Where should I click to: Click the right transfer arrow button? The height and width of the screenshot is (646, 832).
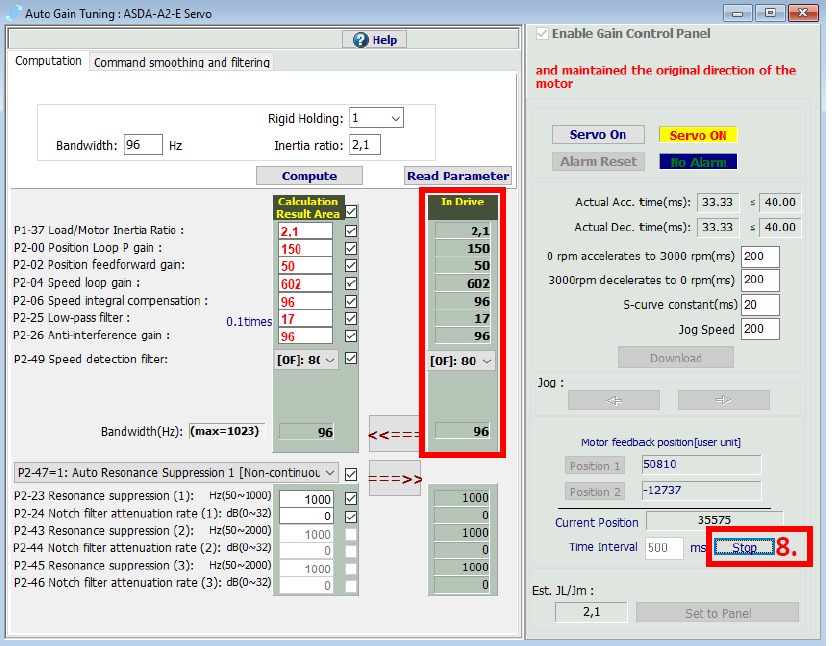395,477
